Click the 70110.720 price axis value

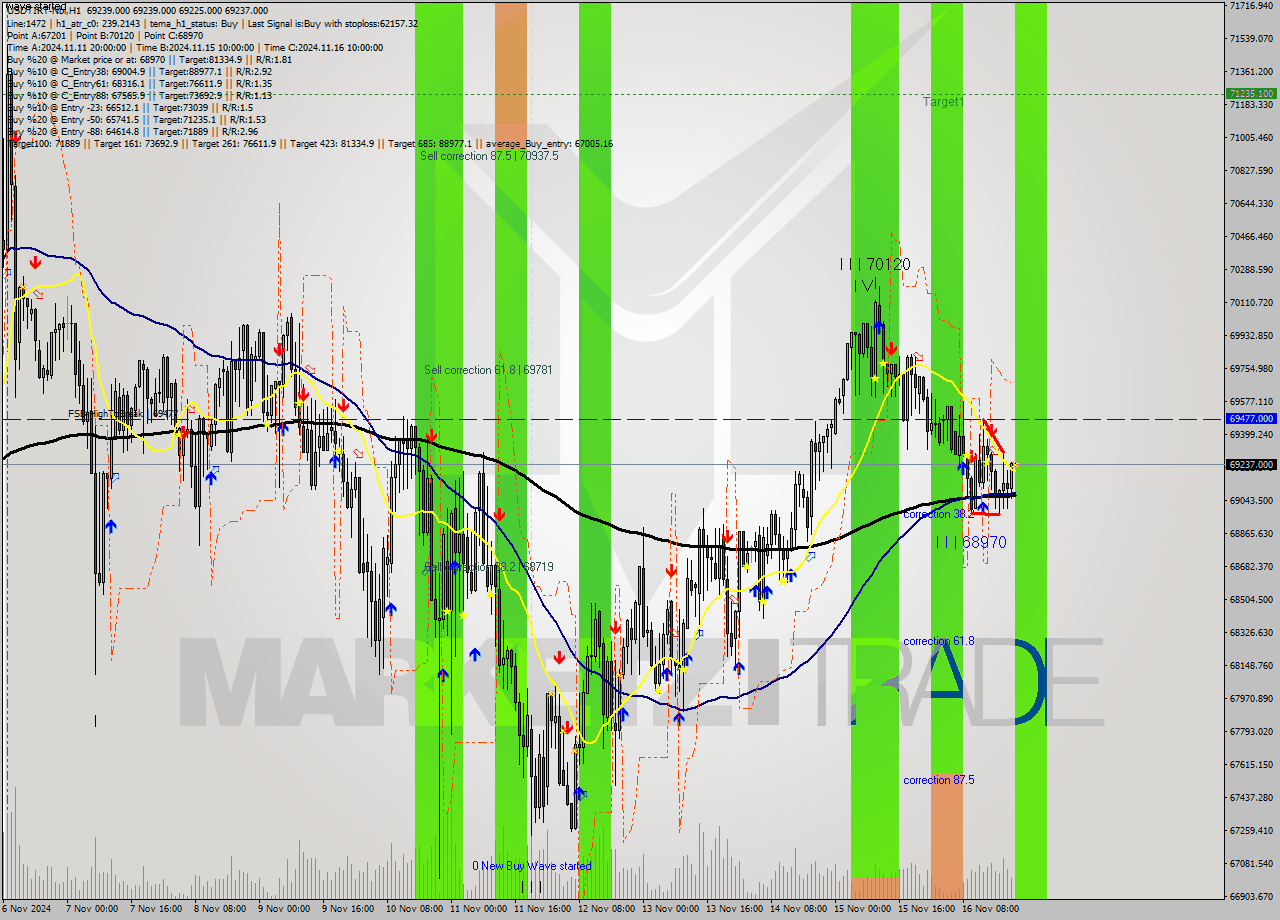pyautogui.click(x=1251, y=302)
